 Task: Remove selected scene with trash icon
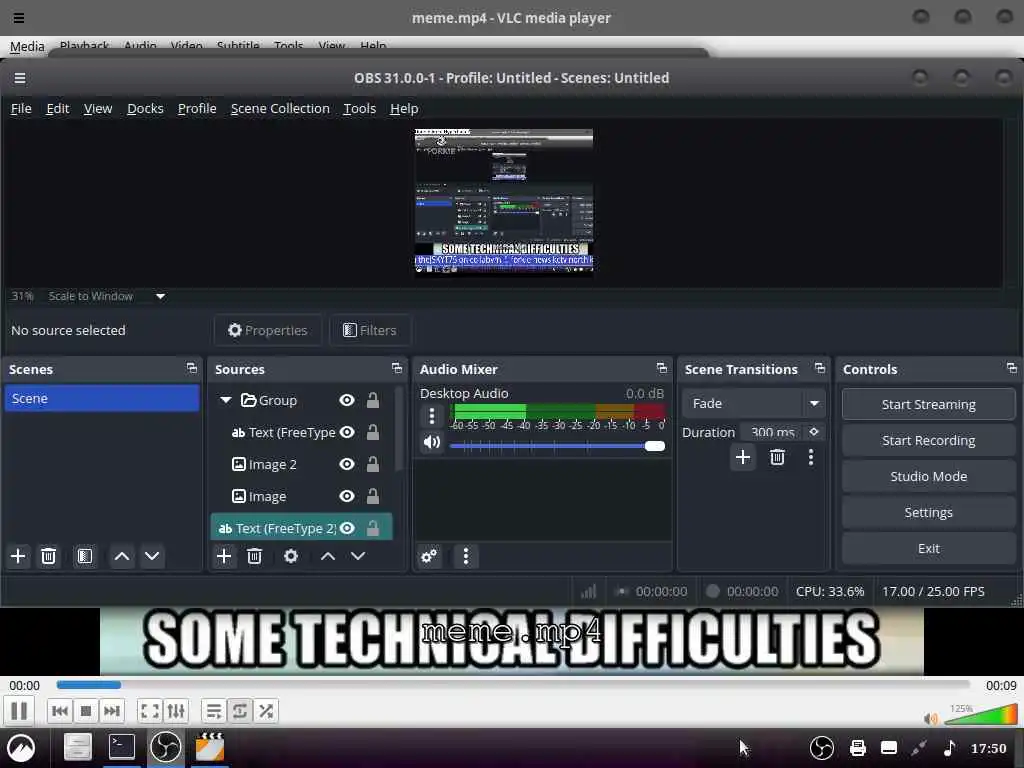[48, 556]
